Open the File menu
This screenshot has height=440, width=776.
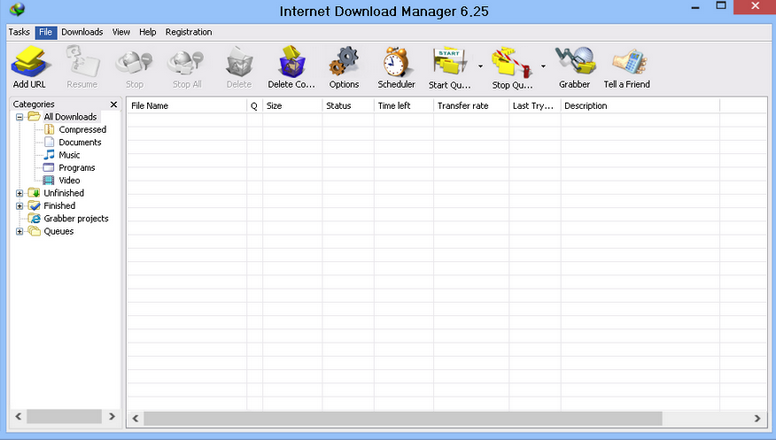[x=46, y=32]
